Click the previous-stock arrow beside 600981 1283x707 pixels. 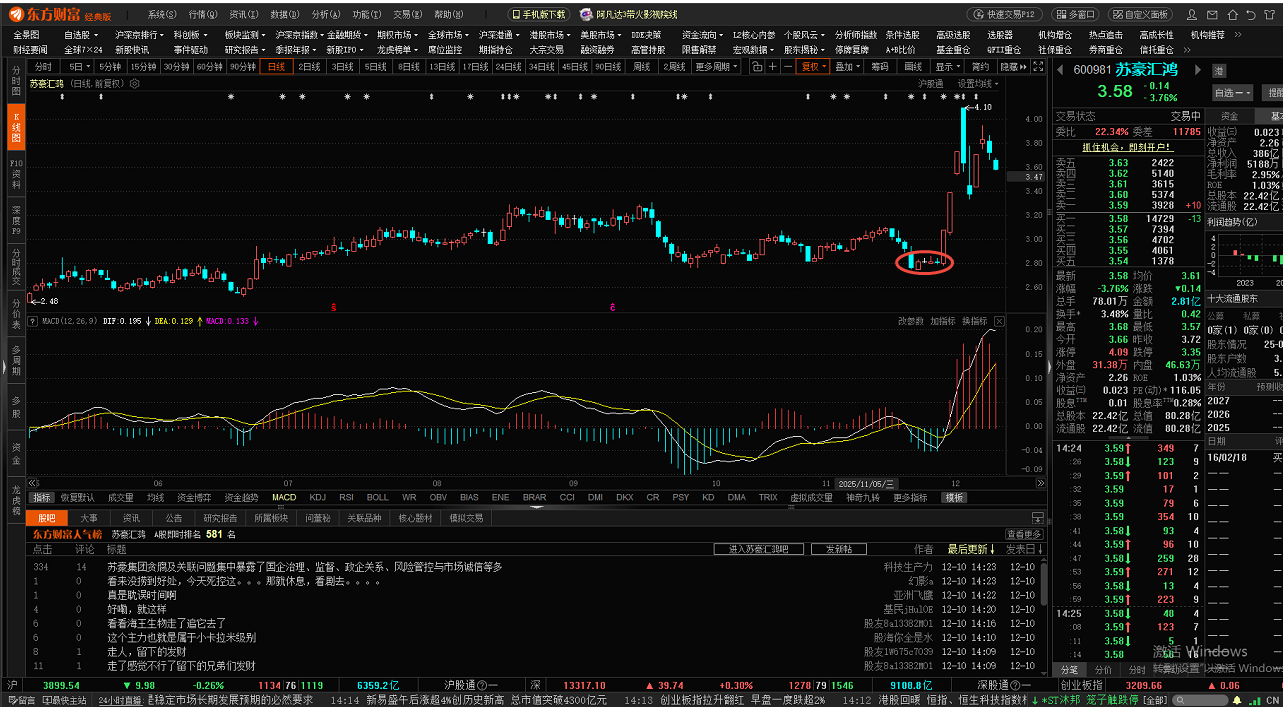click(x=1060, y=69)
